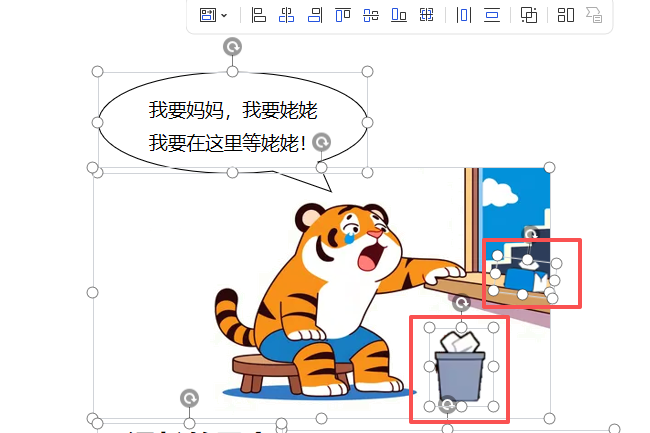This screenshot has width=650, height=433.
Task: Select the small blue box on the windowsill
Action: [x=520, y=279]
